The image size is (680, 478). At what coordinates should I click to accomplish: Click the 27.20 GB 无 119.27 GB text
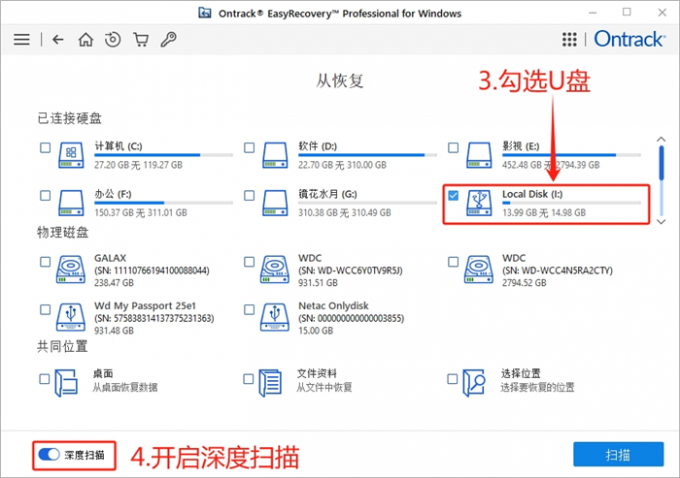[138, 165]
